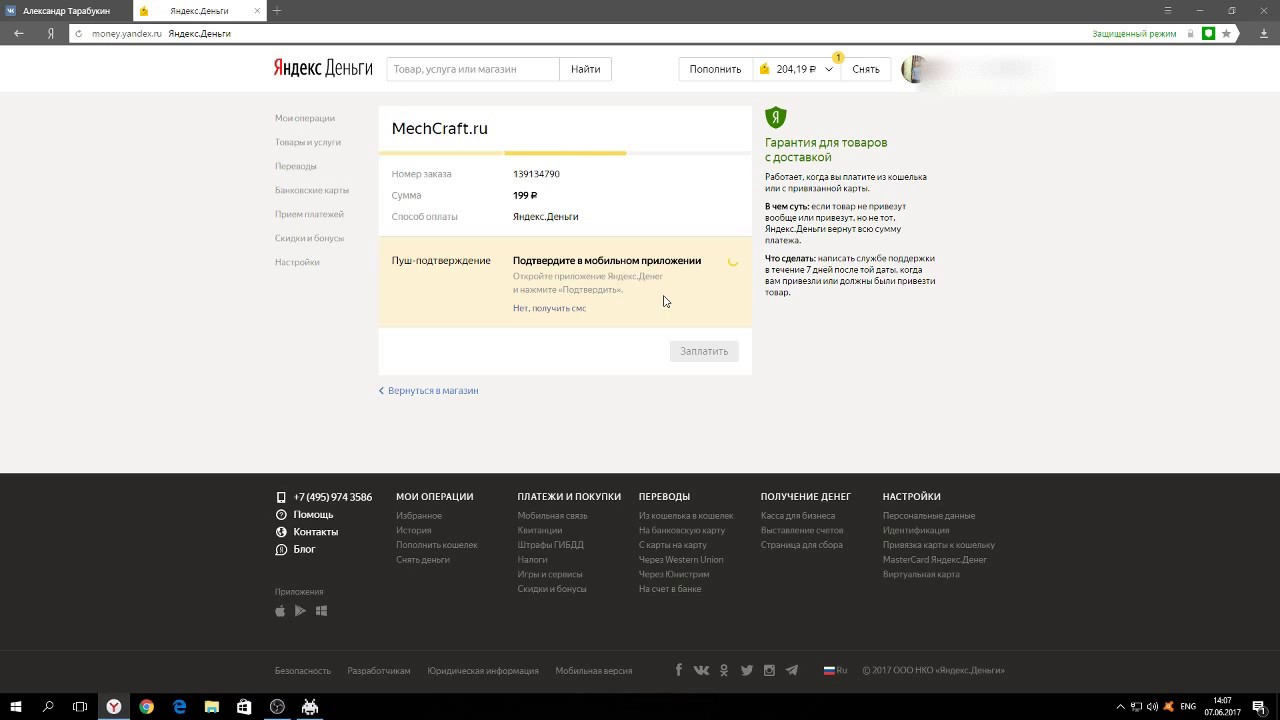Click the Контакты footer link
The height and width of the screenshot is (720, 1280).
316,532
